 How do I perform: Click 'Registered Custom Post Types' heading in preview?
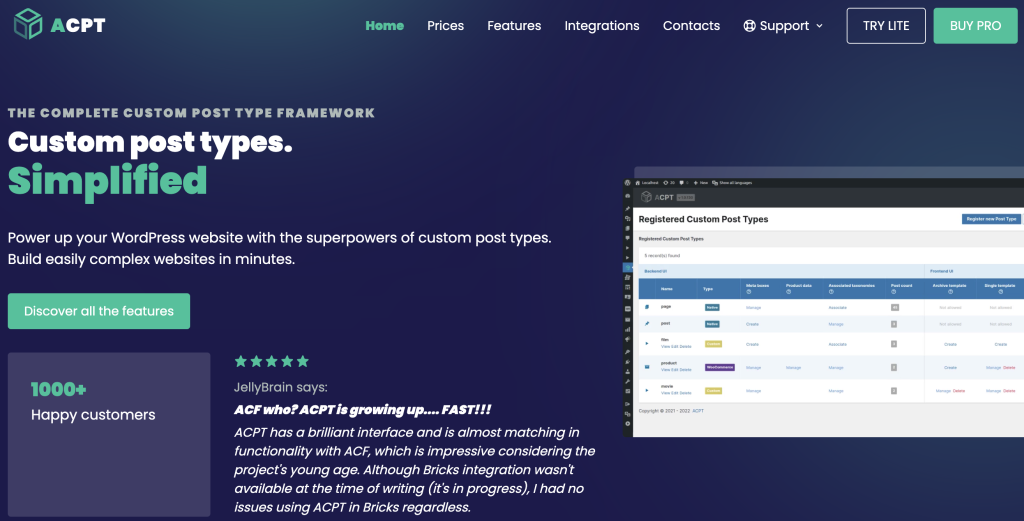[x=703, y=219]
